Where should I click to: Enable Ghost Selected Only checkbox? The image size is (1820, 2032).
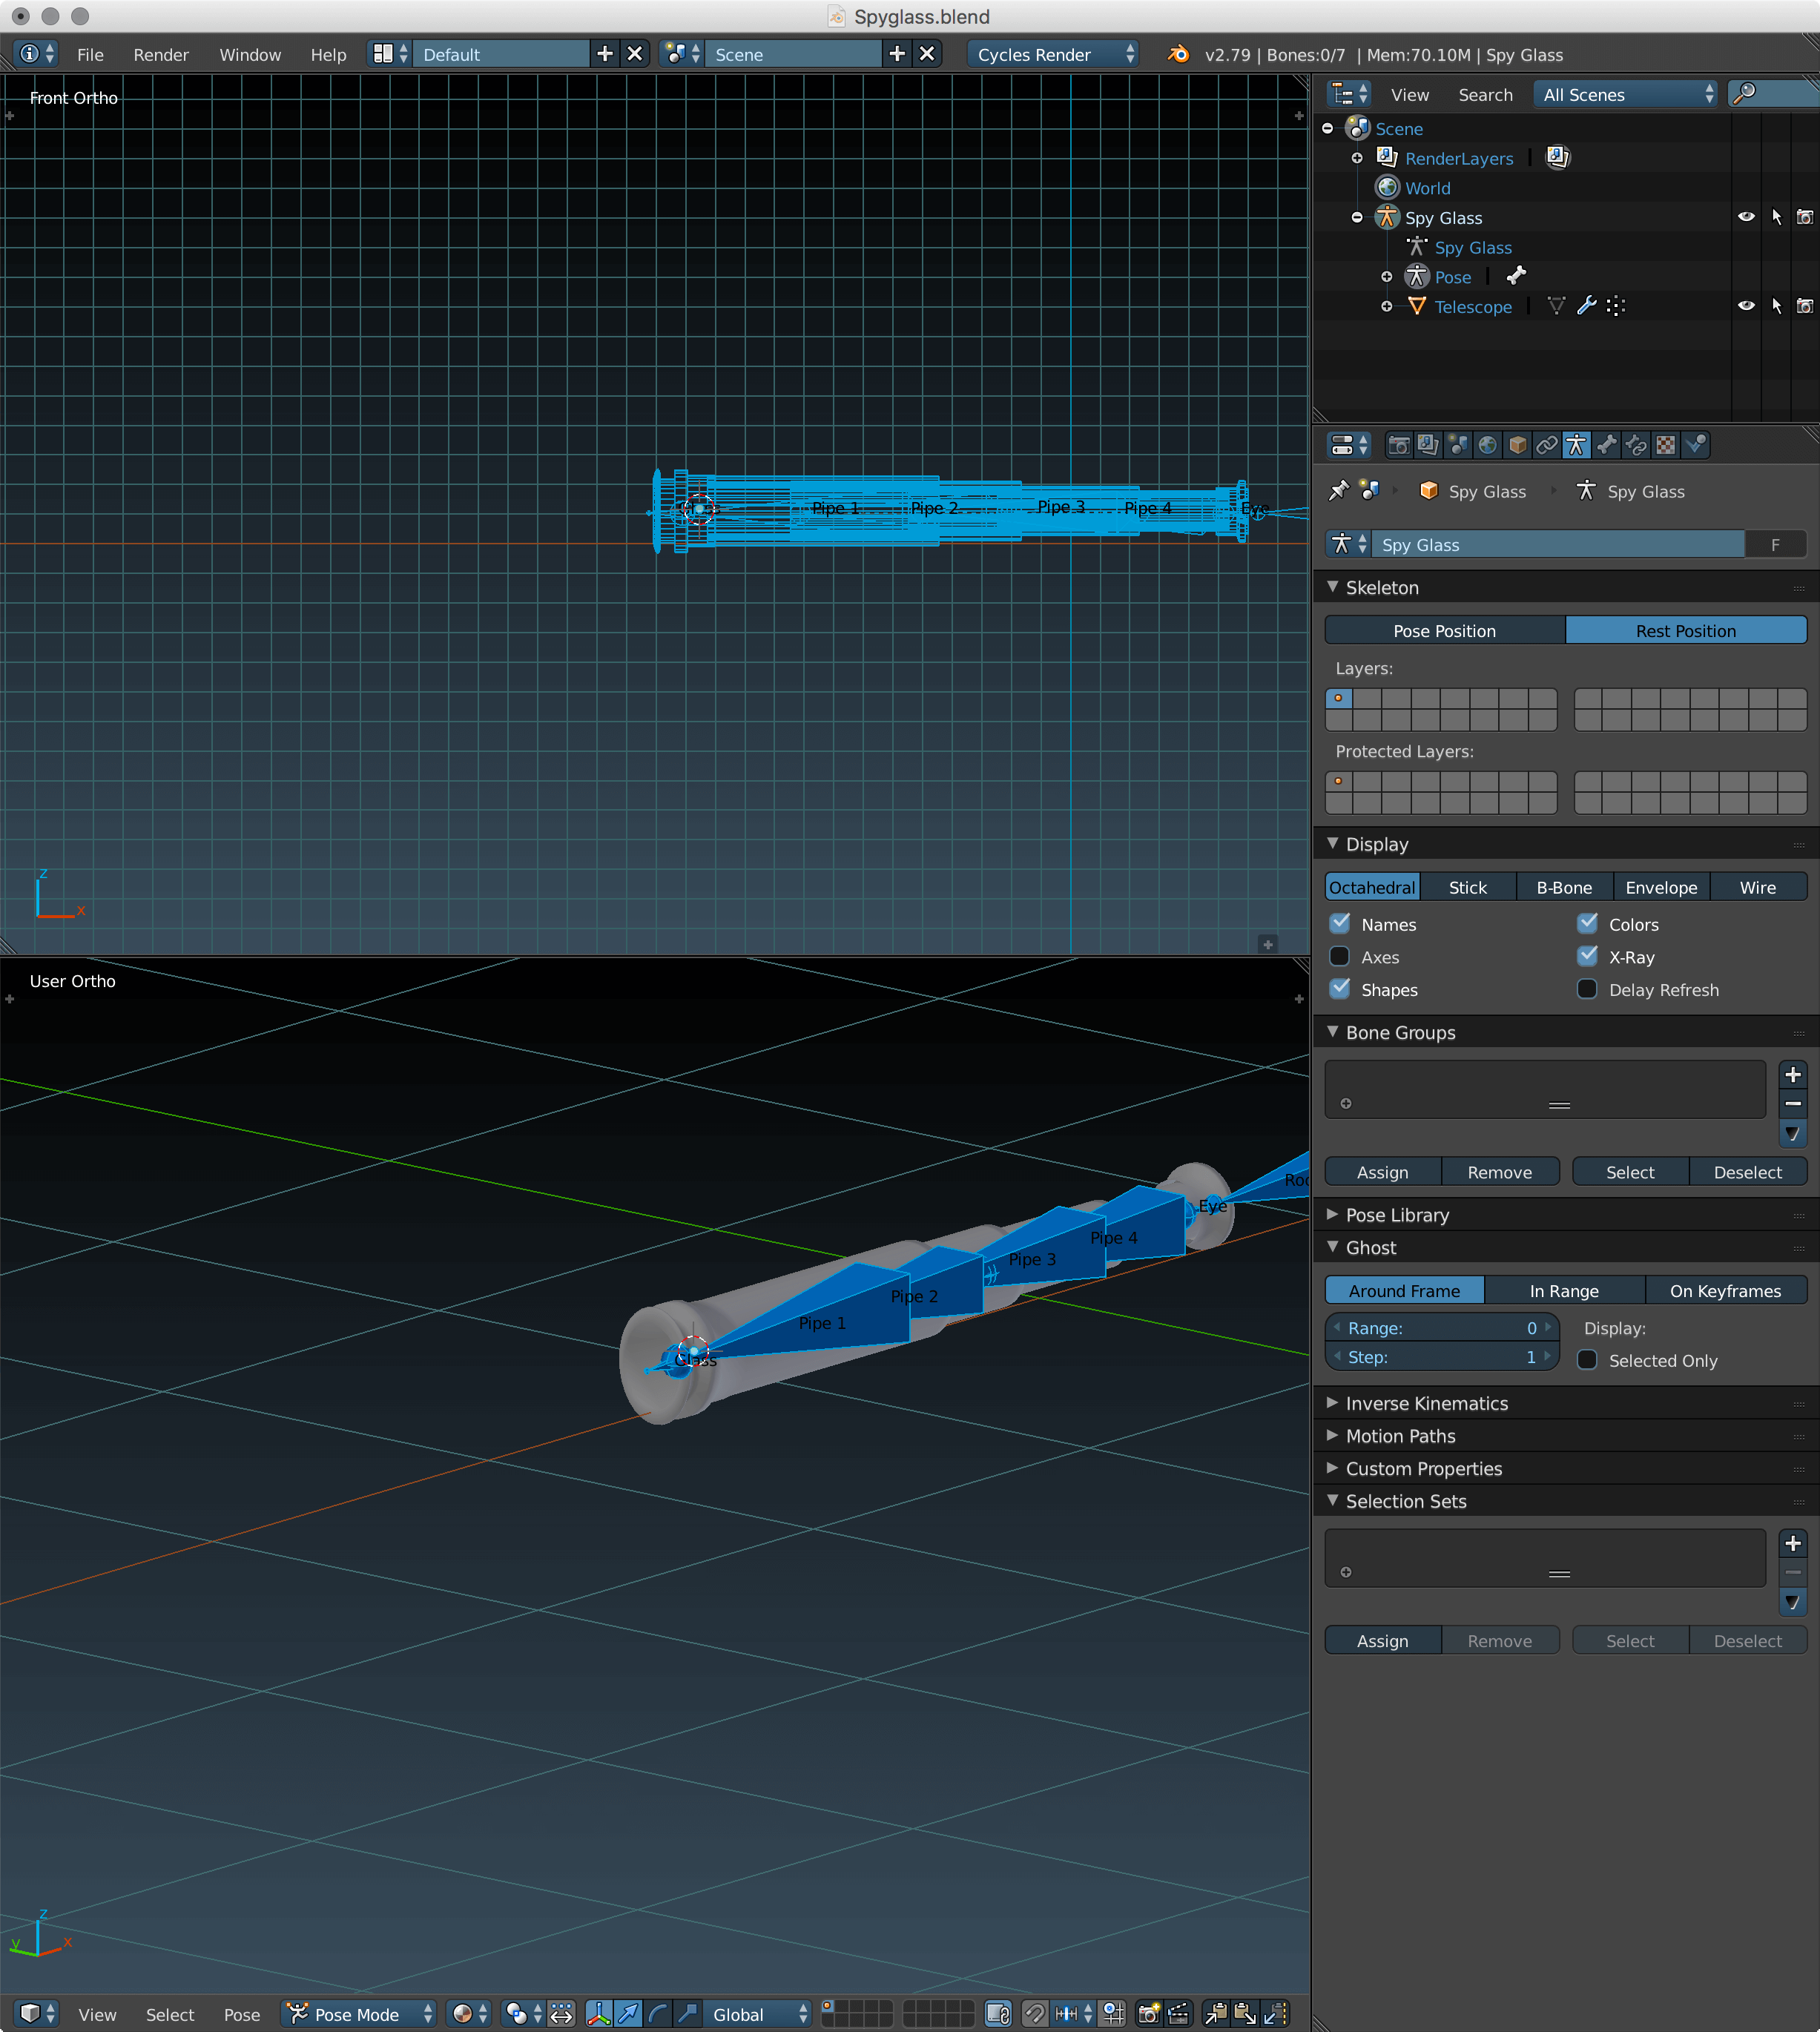click(x=1587, y=1360)
